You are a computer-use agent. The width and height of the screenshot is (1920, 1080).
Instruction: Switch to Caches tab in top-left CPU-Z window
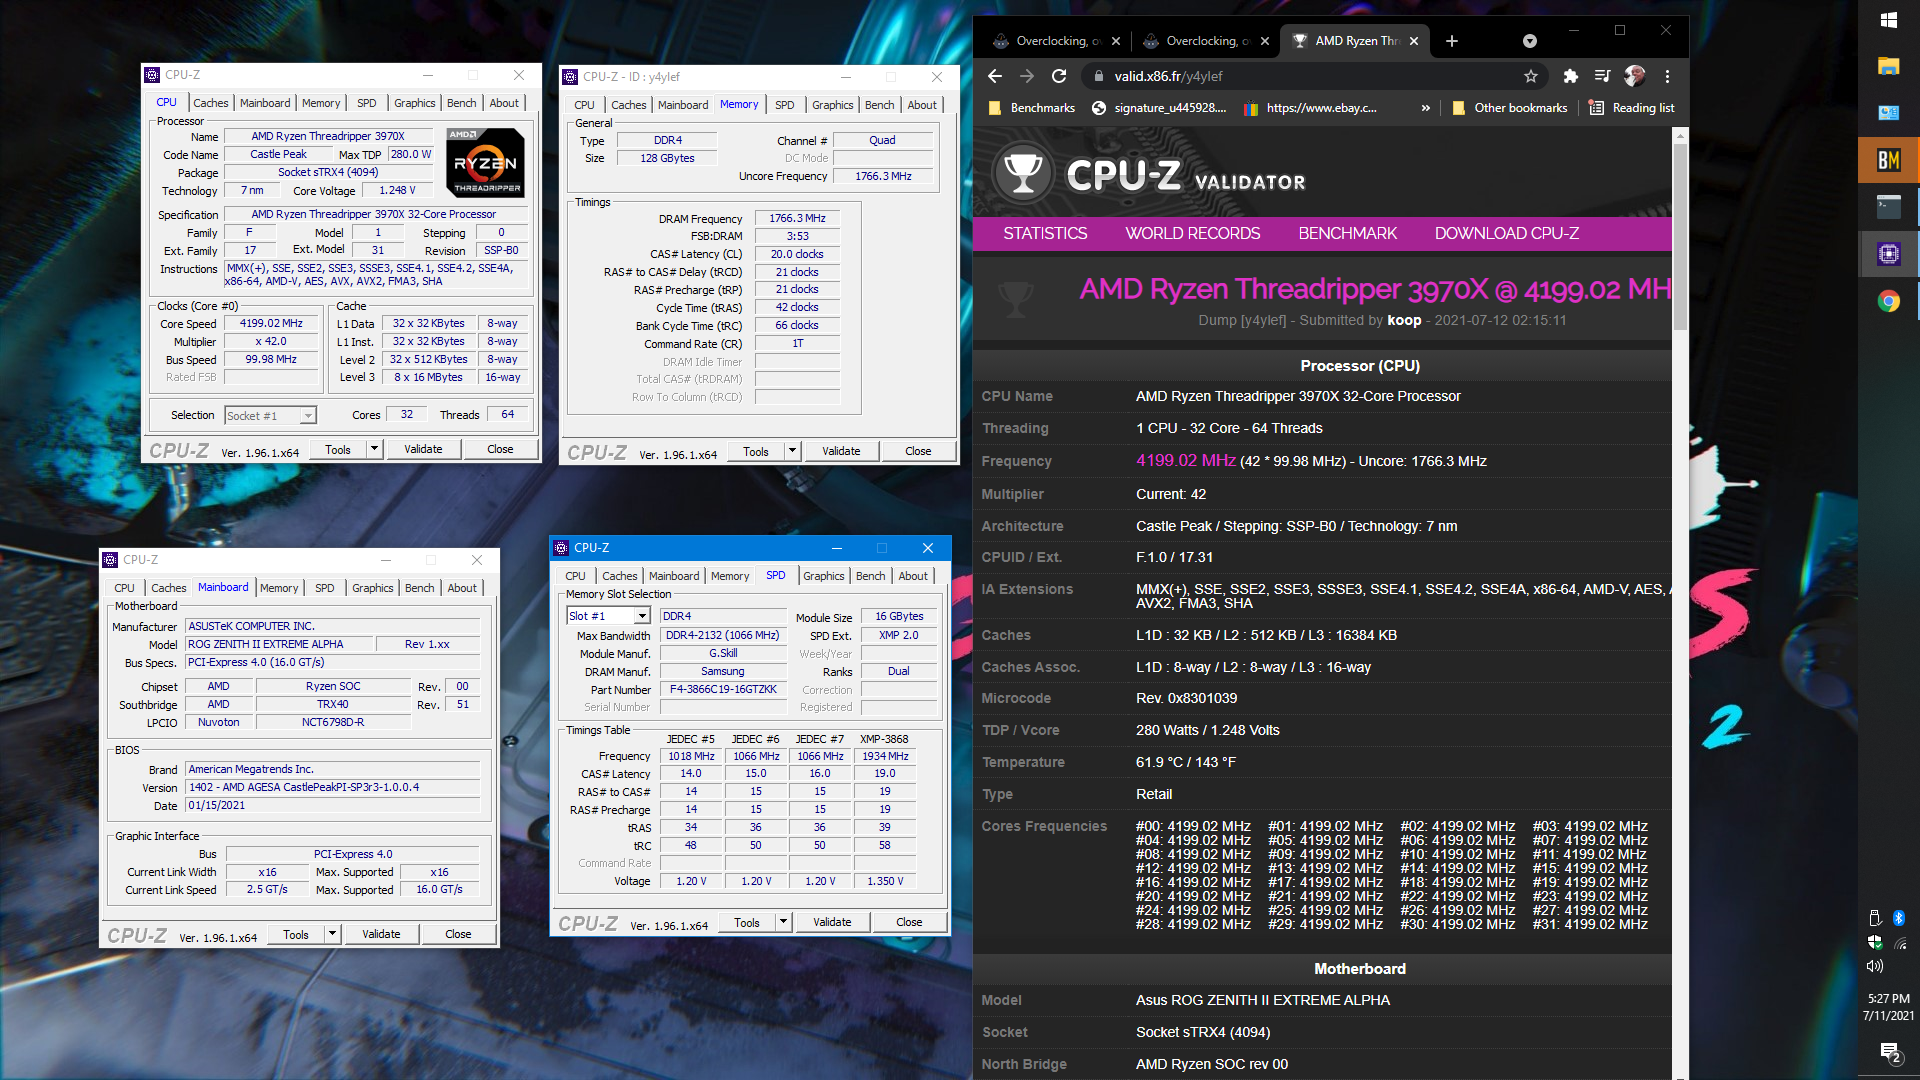point(210,103)
